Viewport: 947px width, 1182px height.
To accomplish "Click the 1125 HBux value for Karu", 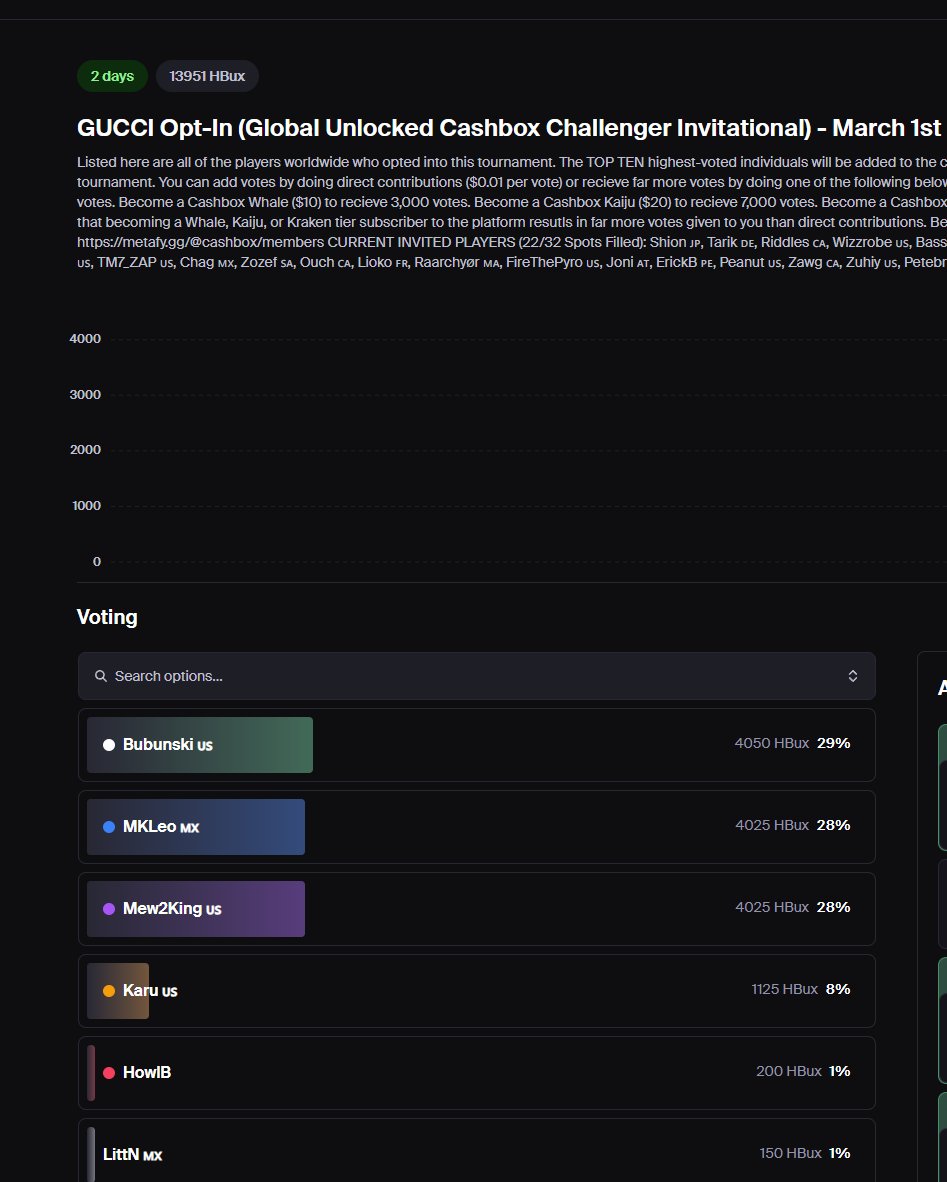I will 785,990.
